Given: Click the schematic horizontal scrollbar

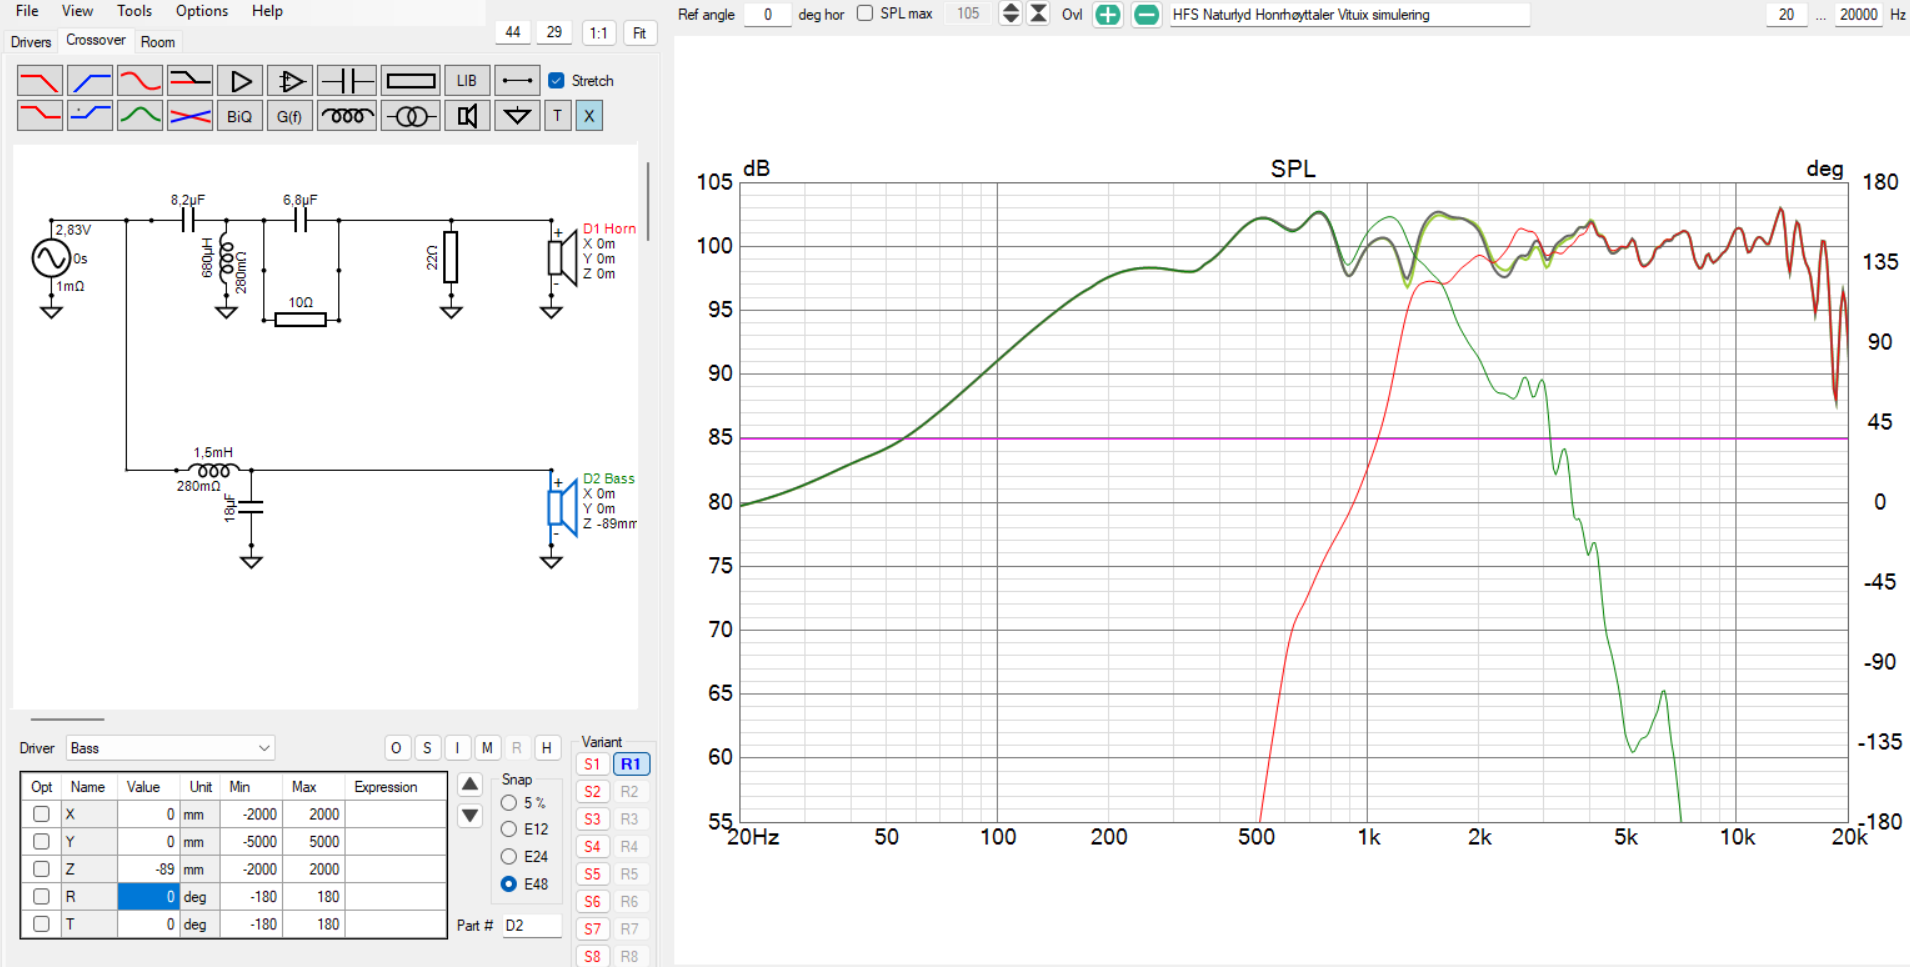Looking at the screenshot, I should [x=67, y=719].
